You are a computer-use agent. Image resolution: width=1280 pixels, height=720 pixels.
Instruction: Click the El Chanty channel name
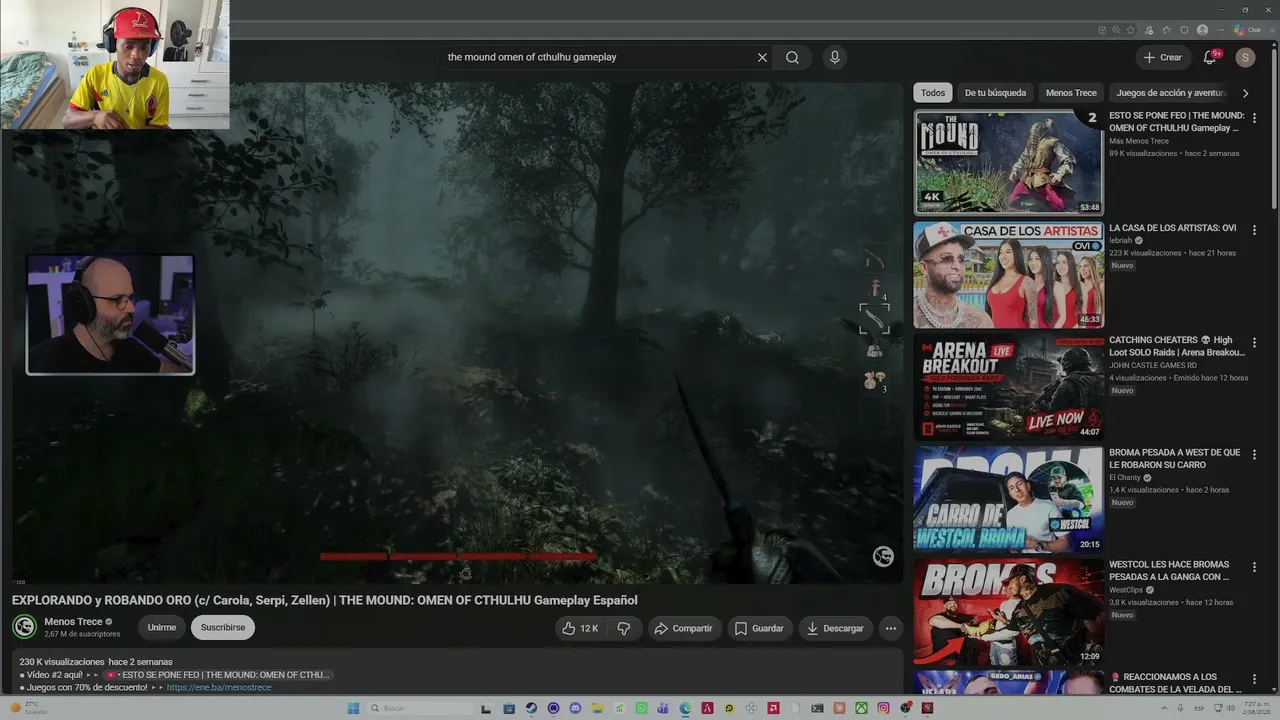(x=1125, y=478)
